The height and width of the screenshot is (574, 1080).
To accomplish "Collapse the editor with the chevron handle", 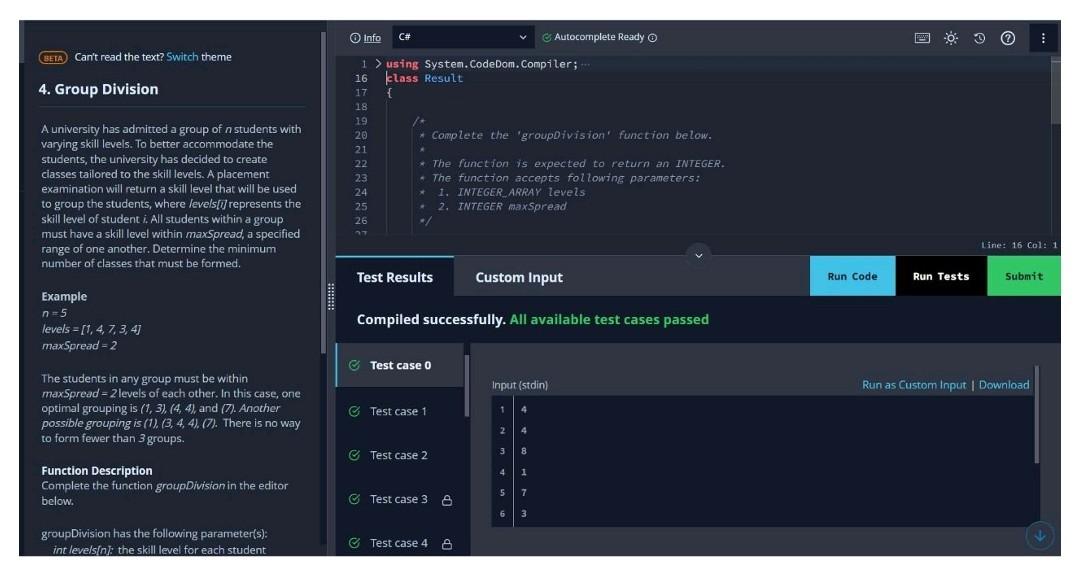I will [x=698, y=256].
